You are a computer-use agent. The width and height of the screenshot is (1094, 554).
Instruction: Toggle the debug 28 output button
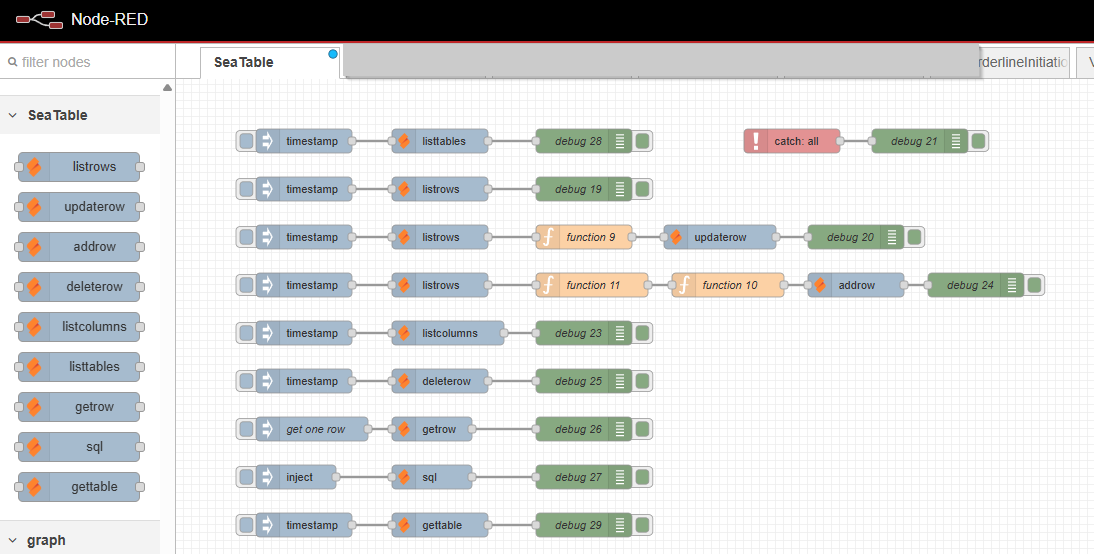coord(643,141)
